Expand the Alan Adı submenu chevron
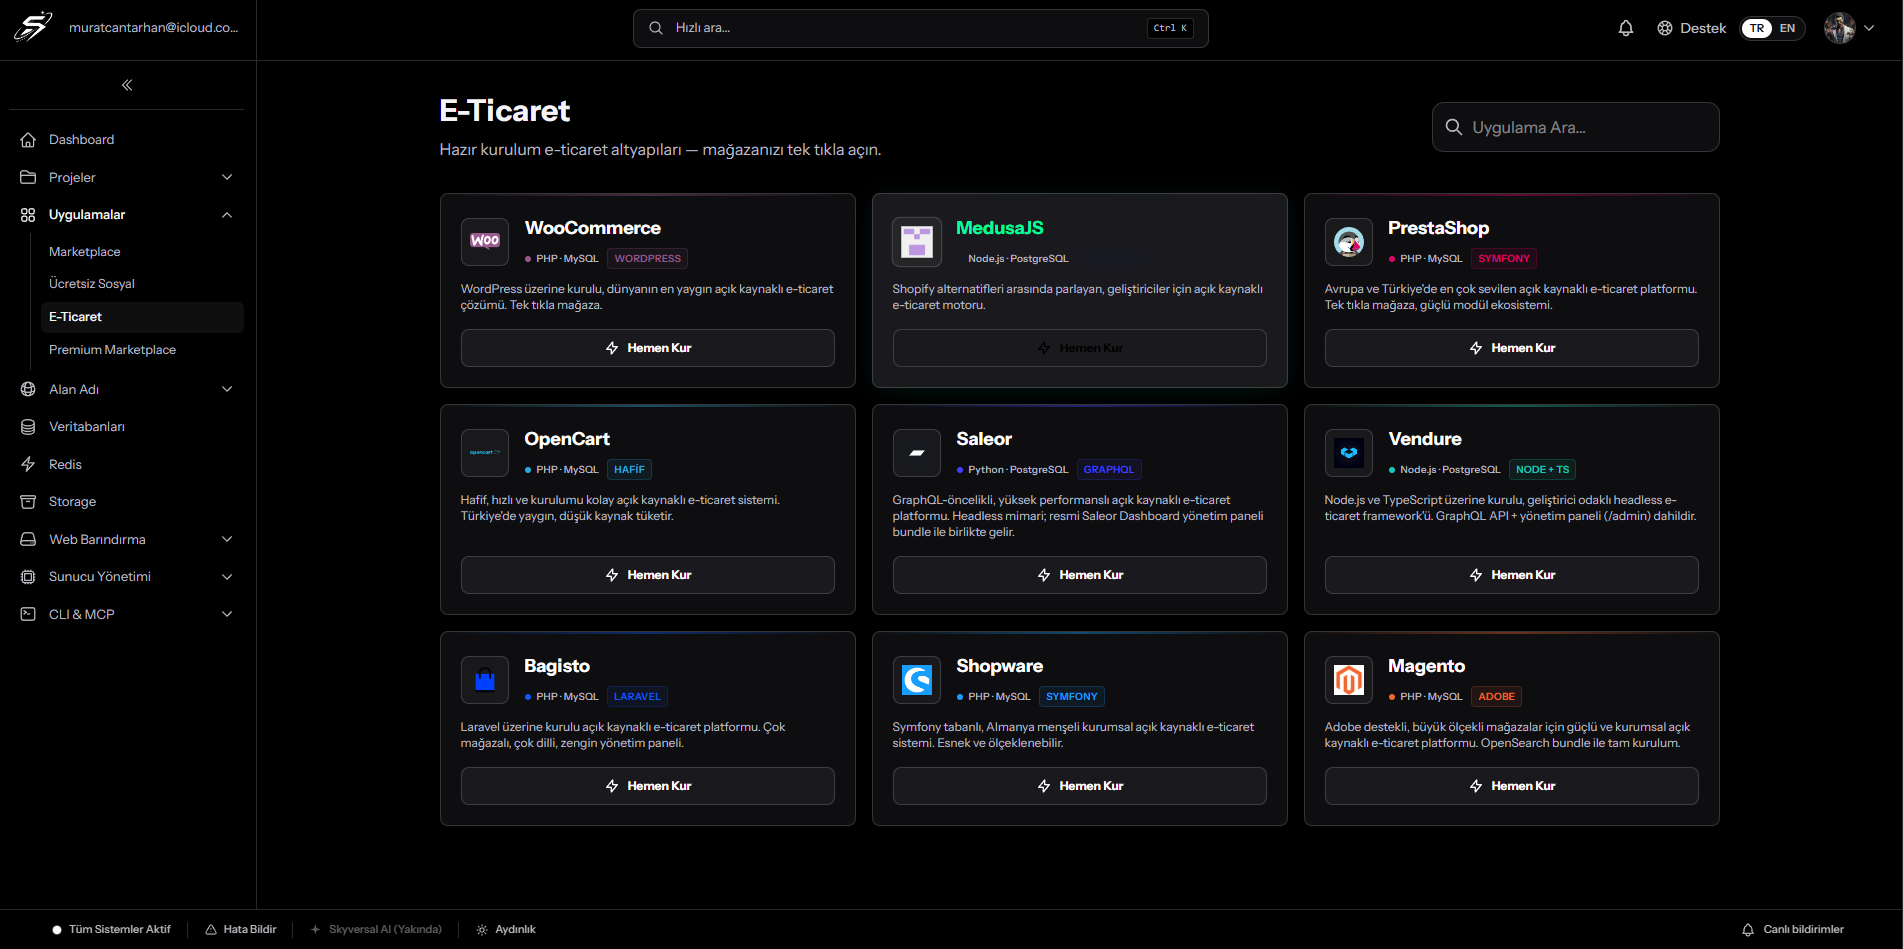 tap(227, 389)
